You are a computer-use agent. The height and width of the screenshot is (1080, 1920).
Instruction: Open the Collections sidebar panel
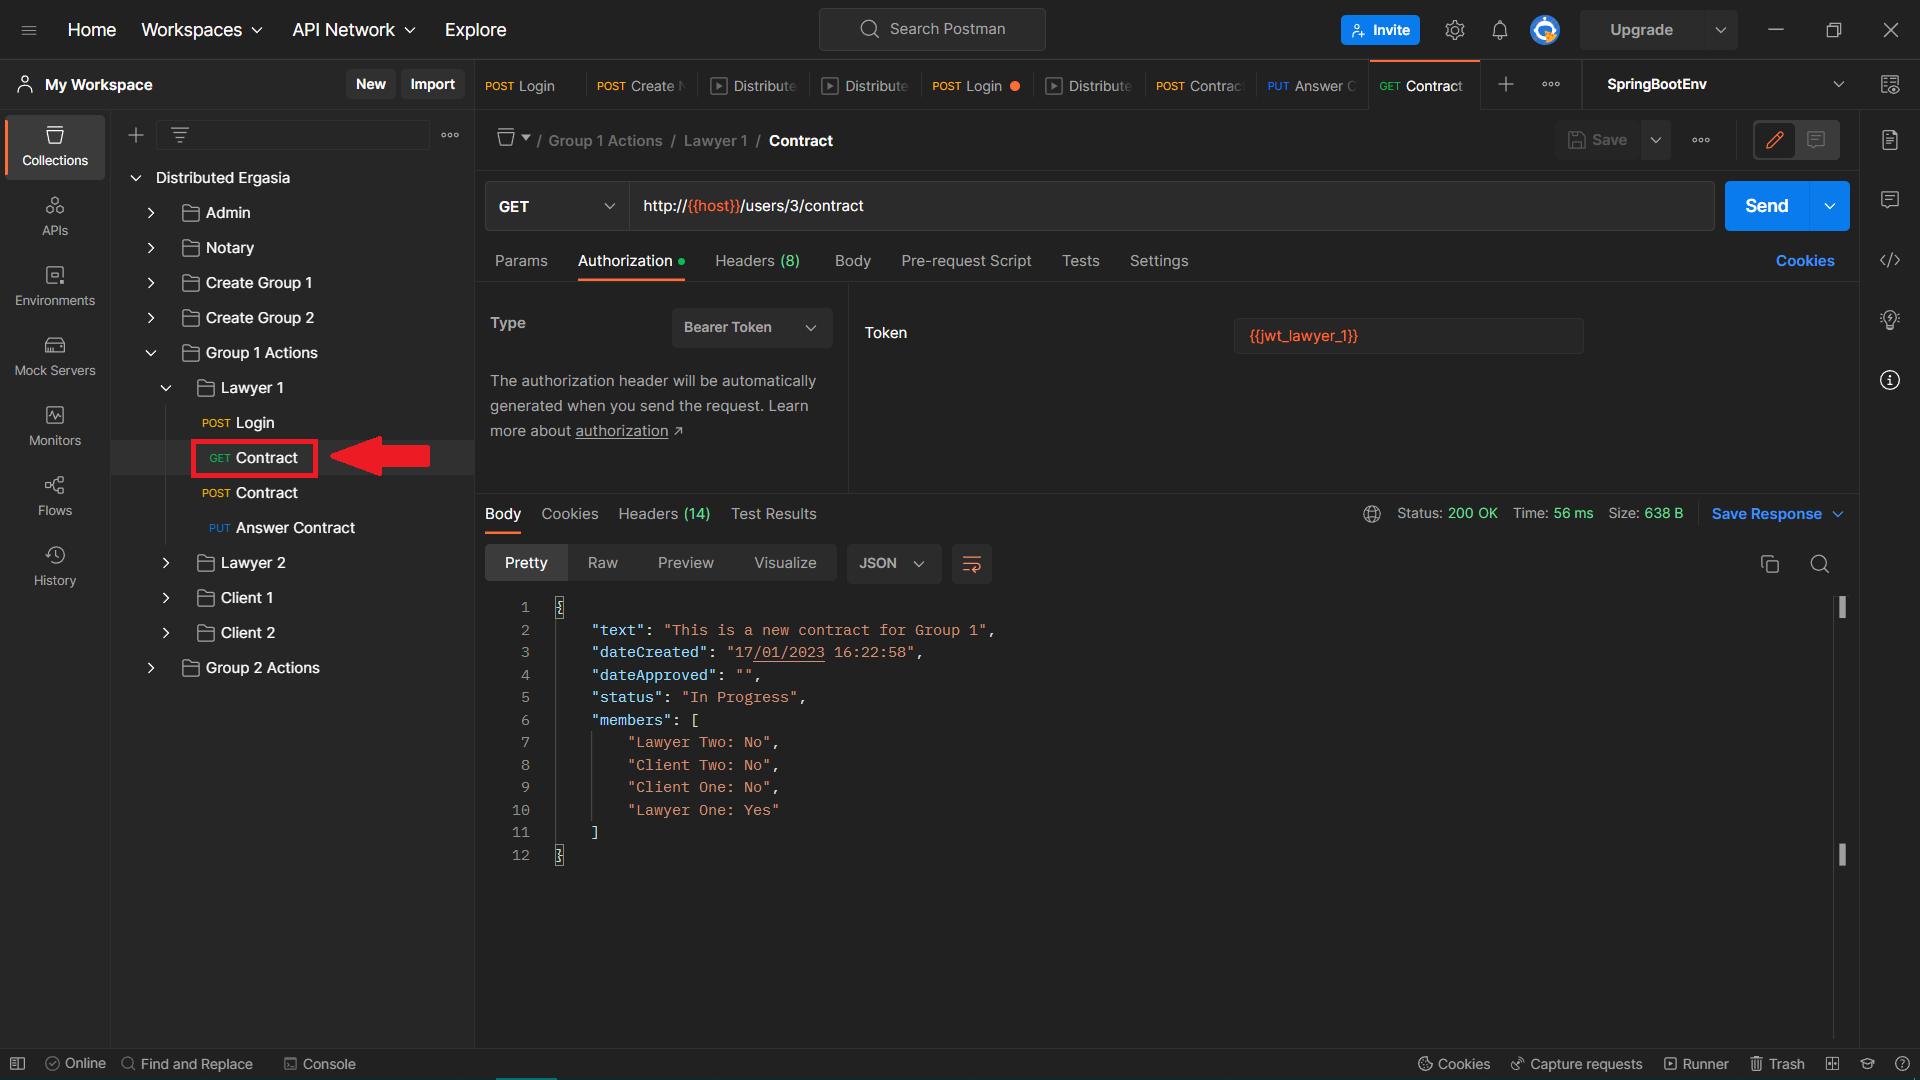pos(55,147)
